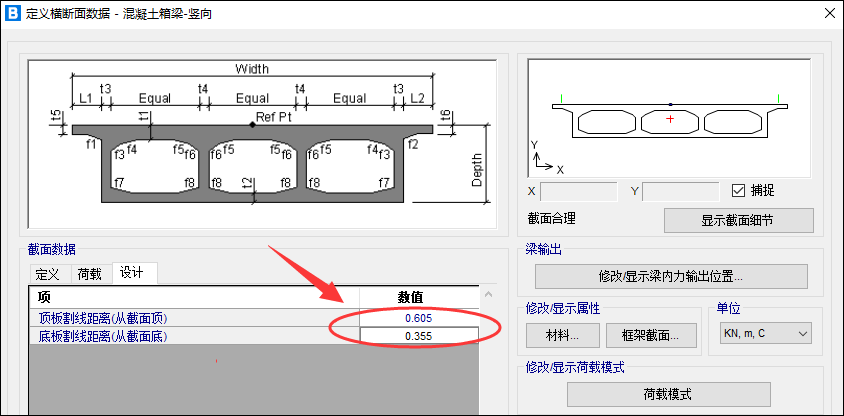This screenshot has width=844, height=416.
Task: Open 修改/显示梁内力输出位置 settings
Action: pos(671,276)
